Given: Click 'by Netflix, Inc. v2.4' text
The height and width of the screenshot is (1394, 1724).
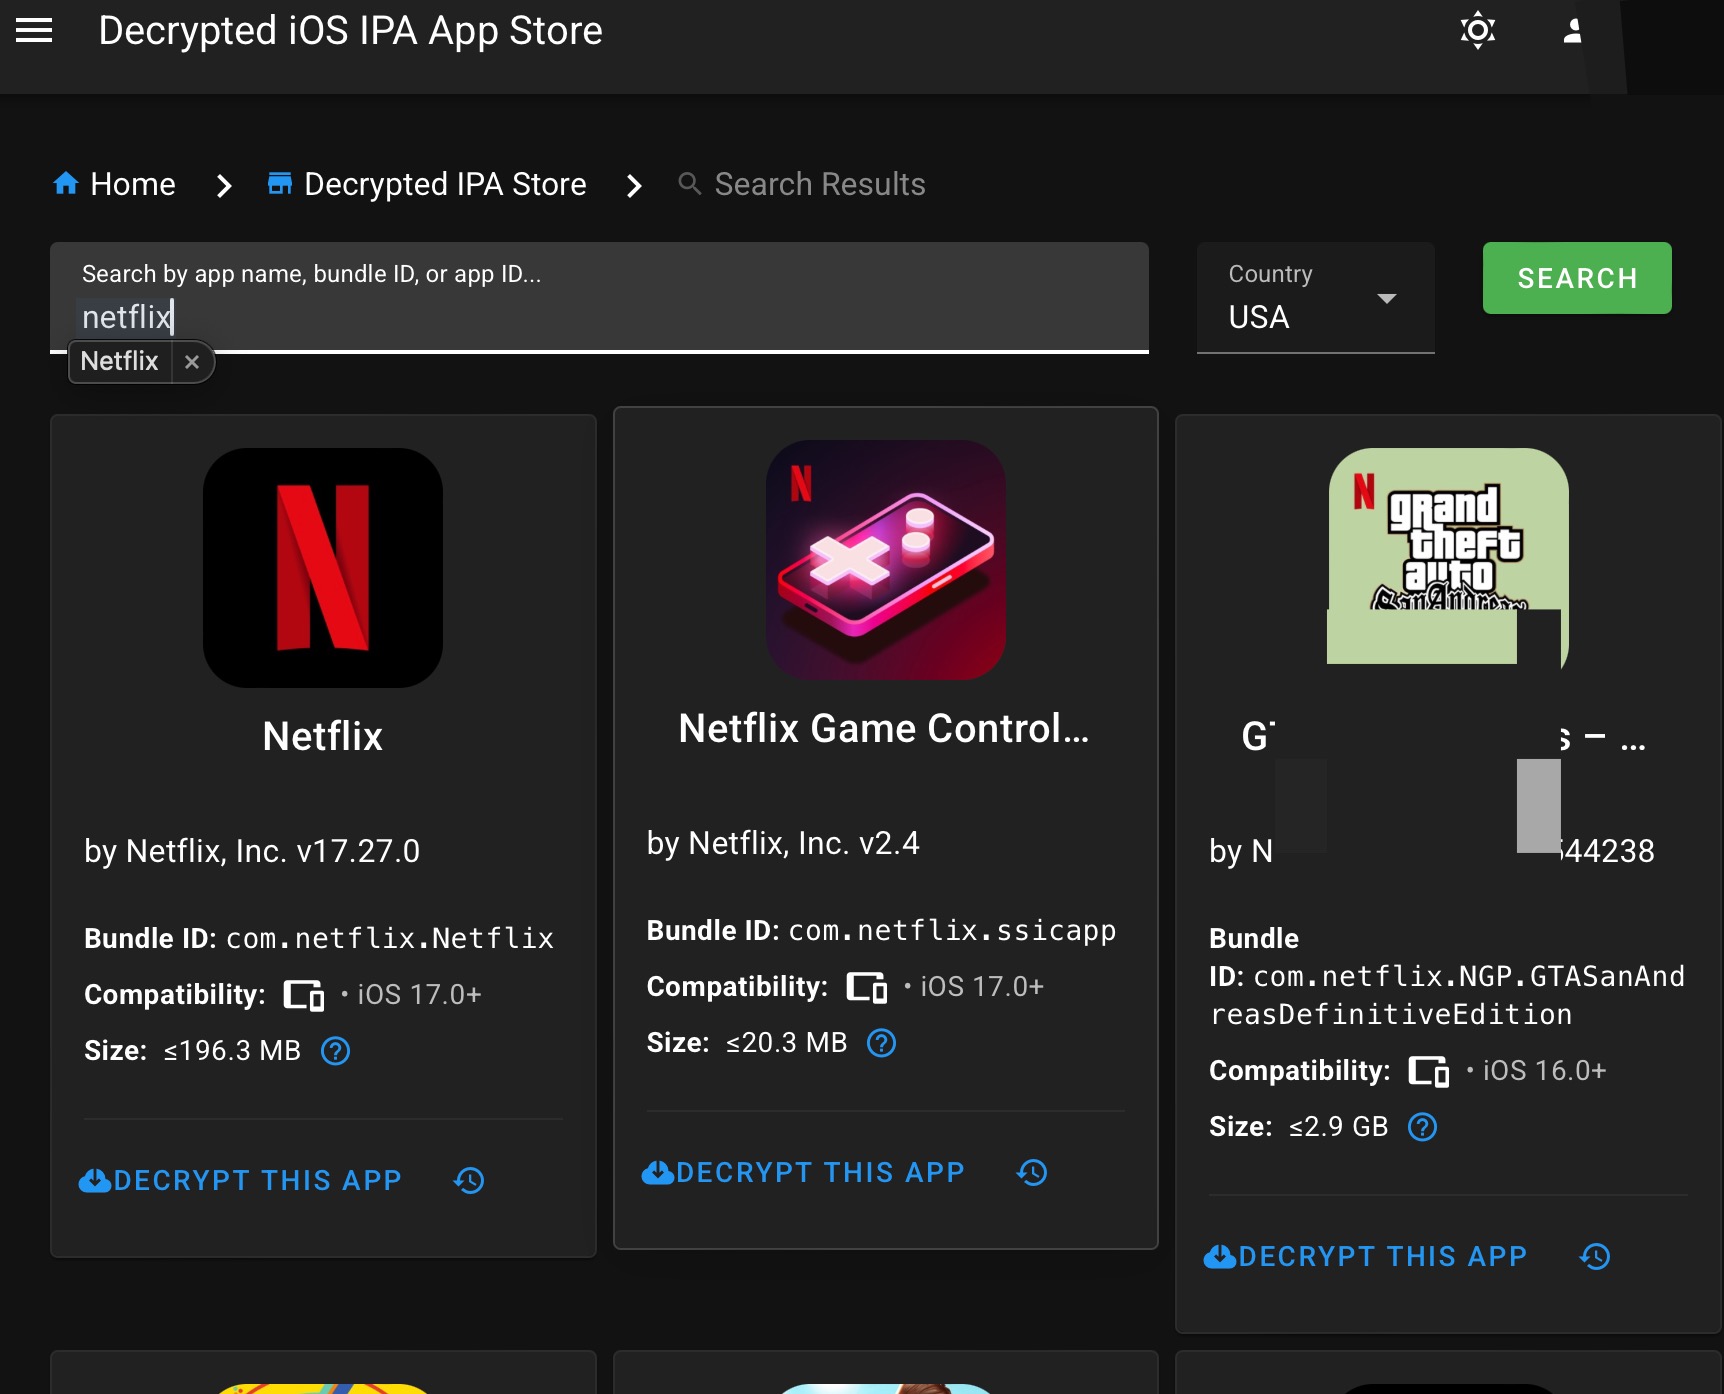Looking at the screenshot, I should (783, 843).
